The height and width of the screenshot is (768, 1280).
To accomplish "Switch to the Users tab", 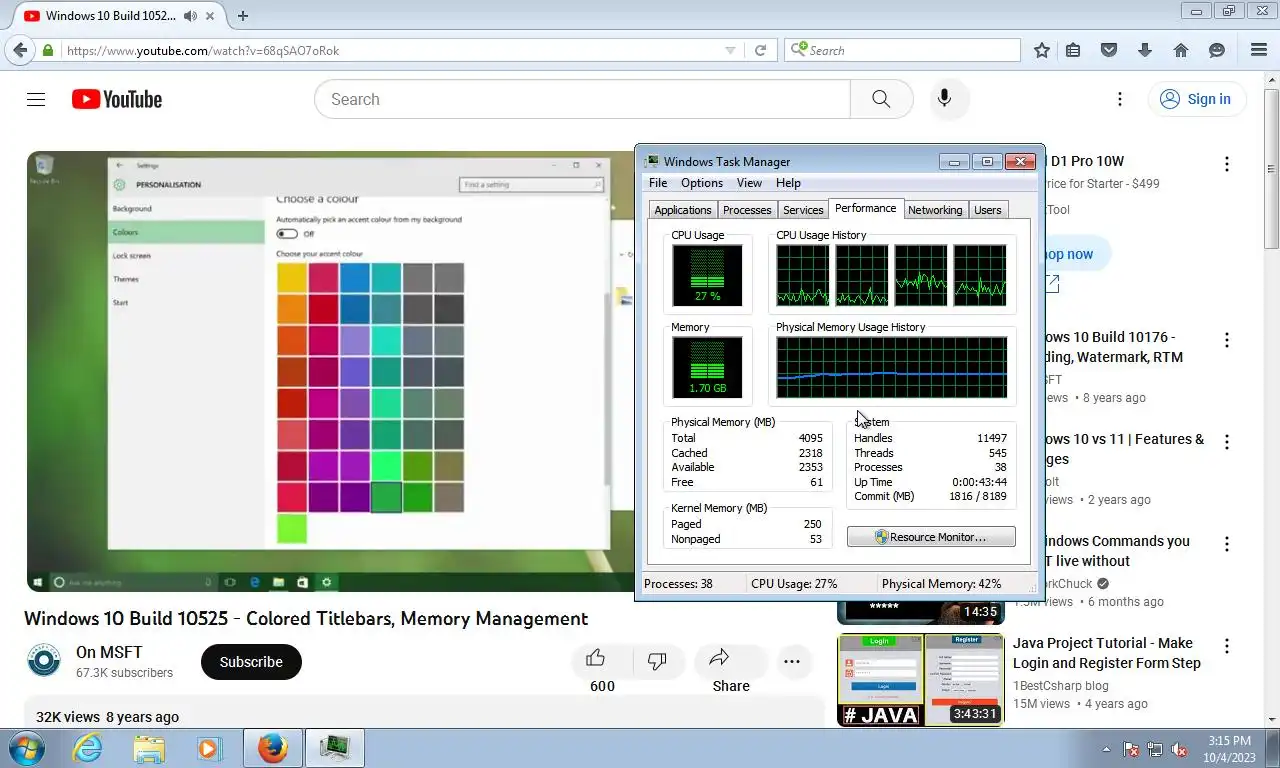I will [x=987, y=210].
